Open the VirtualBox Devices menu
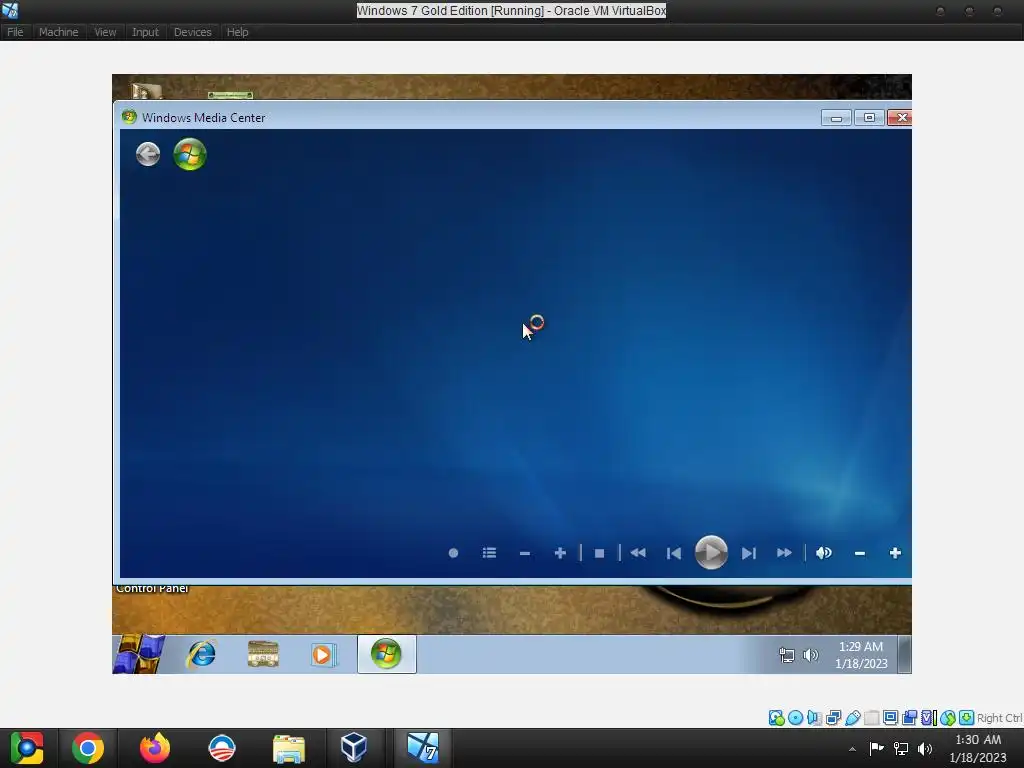This screenshot has width=1024, height=768. [x=193, y=32]
